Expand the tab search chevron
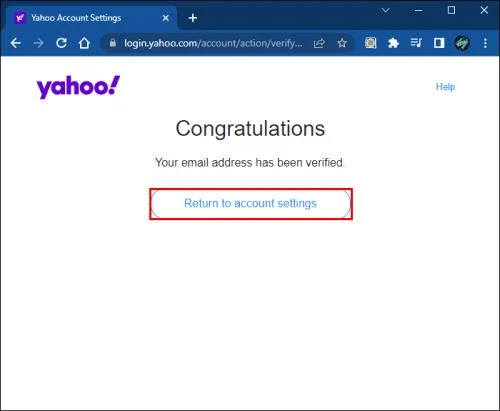 386,10
